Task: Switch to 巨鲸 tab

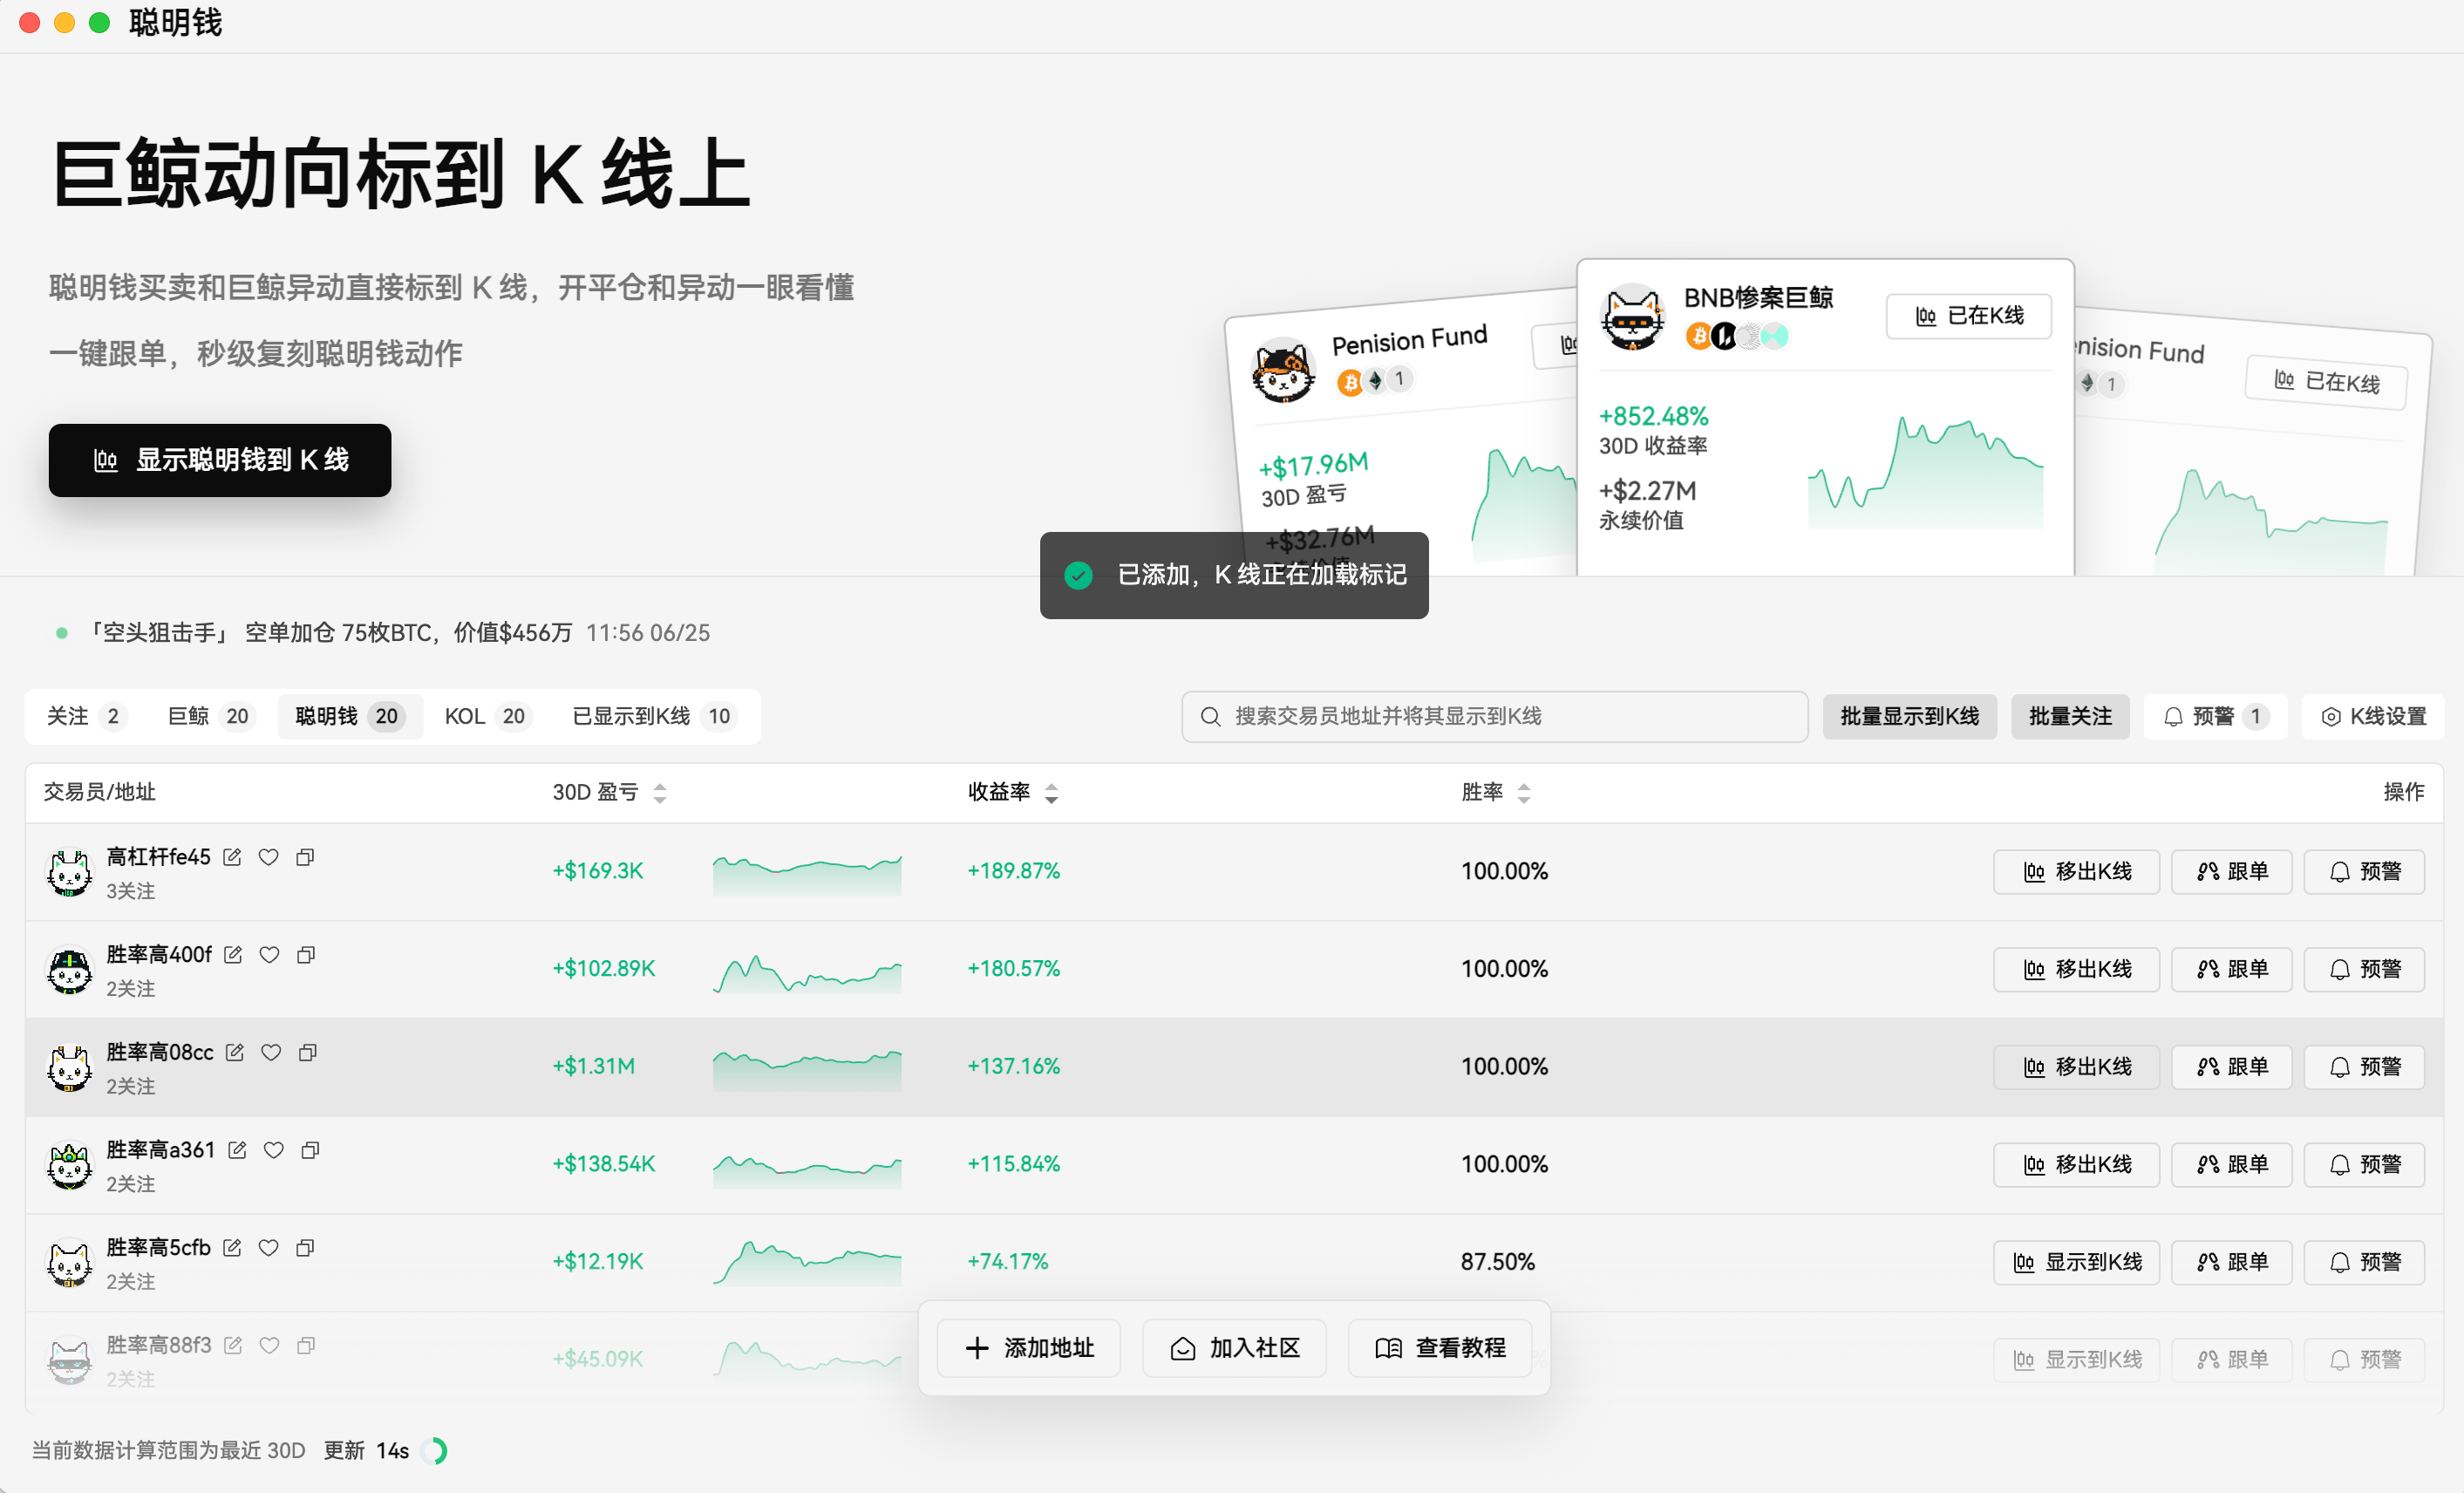Action: tap(210, 716)
